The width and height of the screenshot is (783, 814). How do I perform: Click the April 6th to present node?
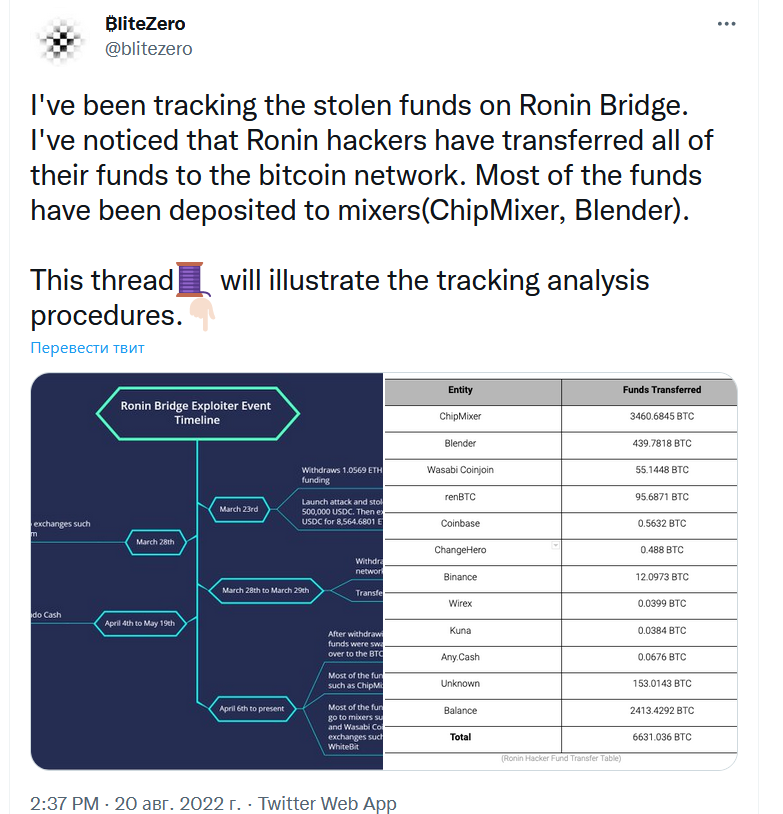click(252, 709)
